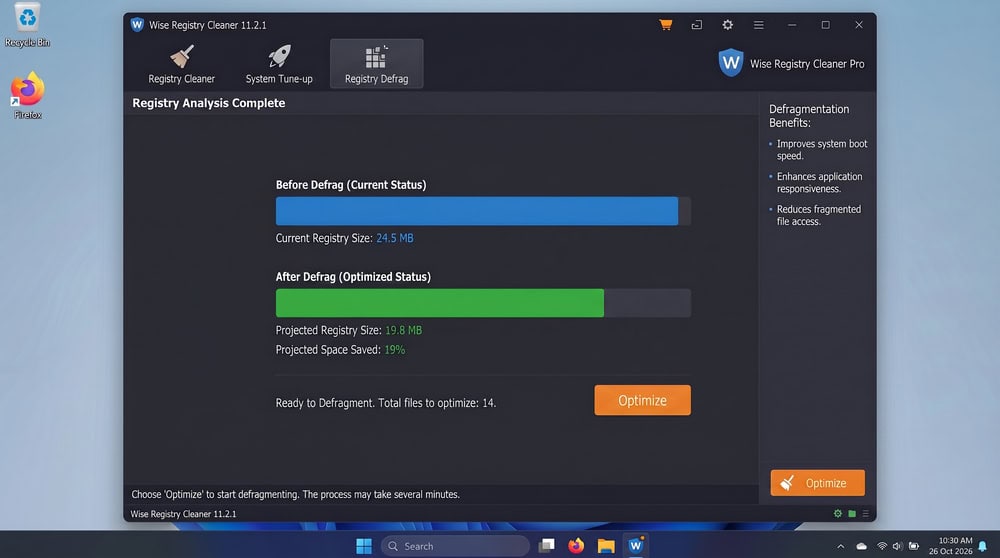Switch to the System Tune-up tab
The image size is (1000, 558).
pos(279,64)
